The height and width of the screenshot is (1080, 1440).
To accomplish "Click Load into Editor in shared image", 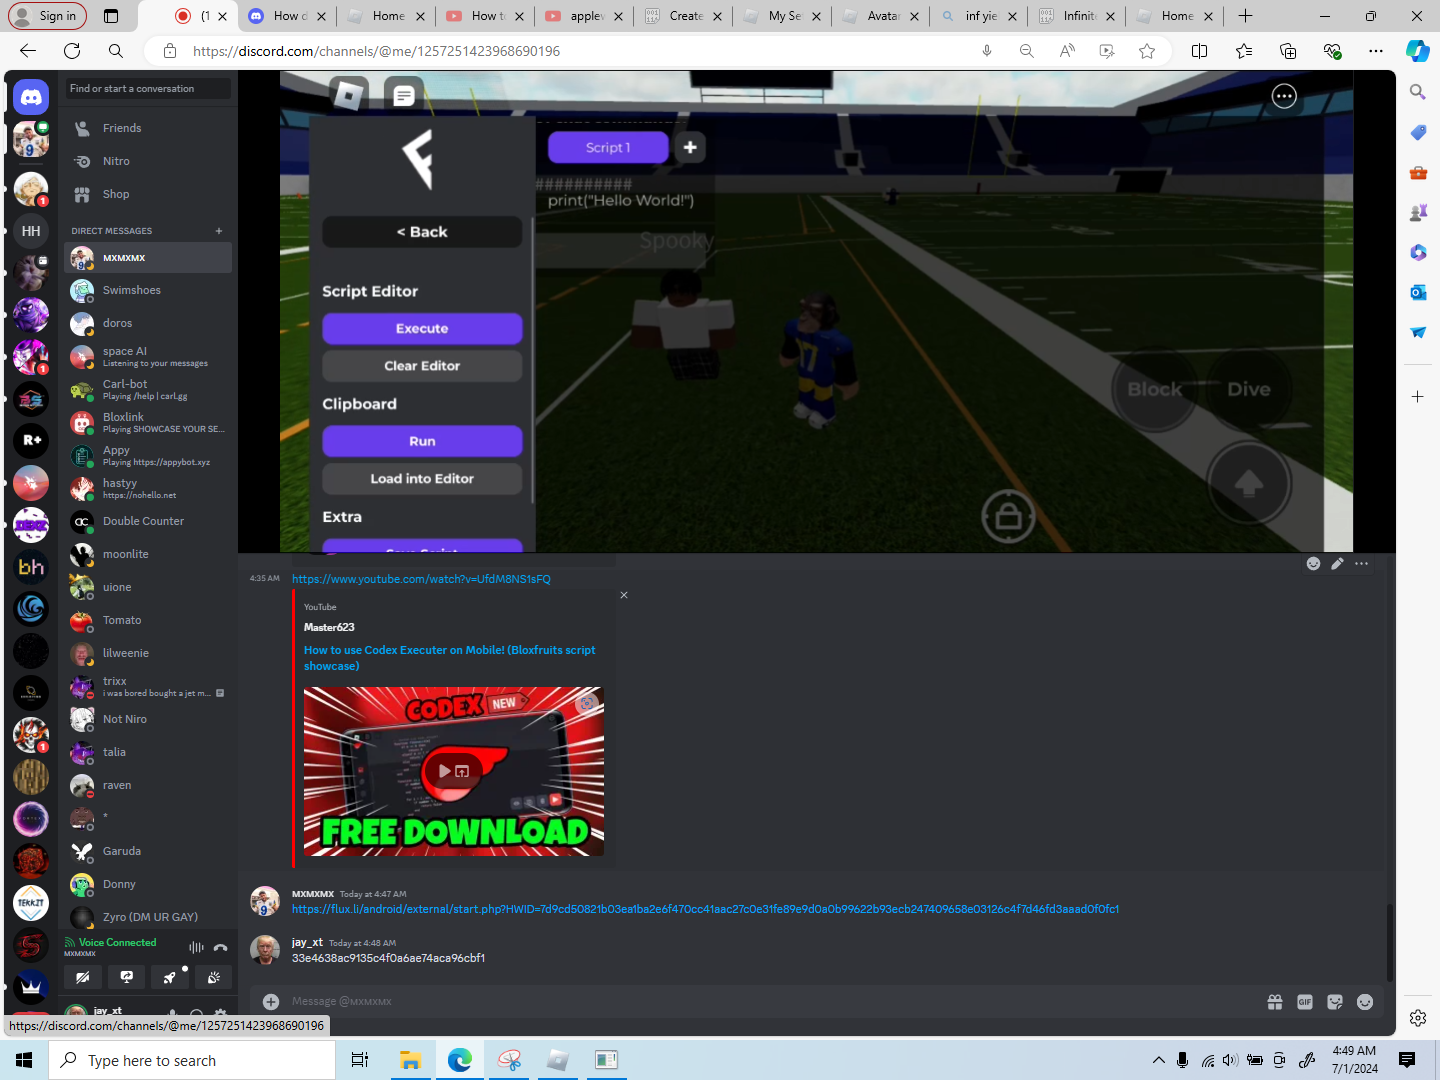I will click(422, 479).
